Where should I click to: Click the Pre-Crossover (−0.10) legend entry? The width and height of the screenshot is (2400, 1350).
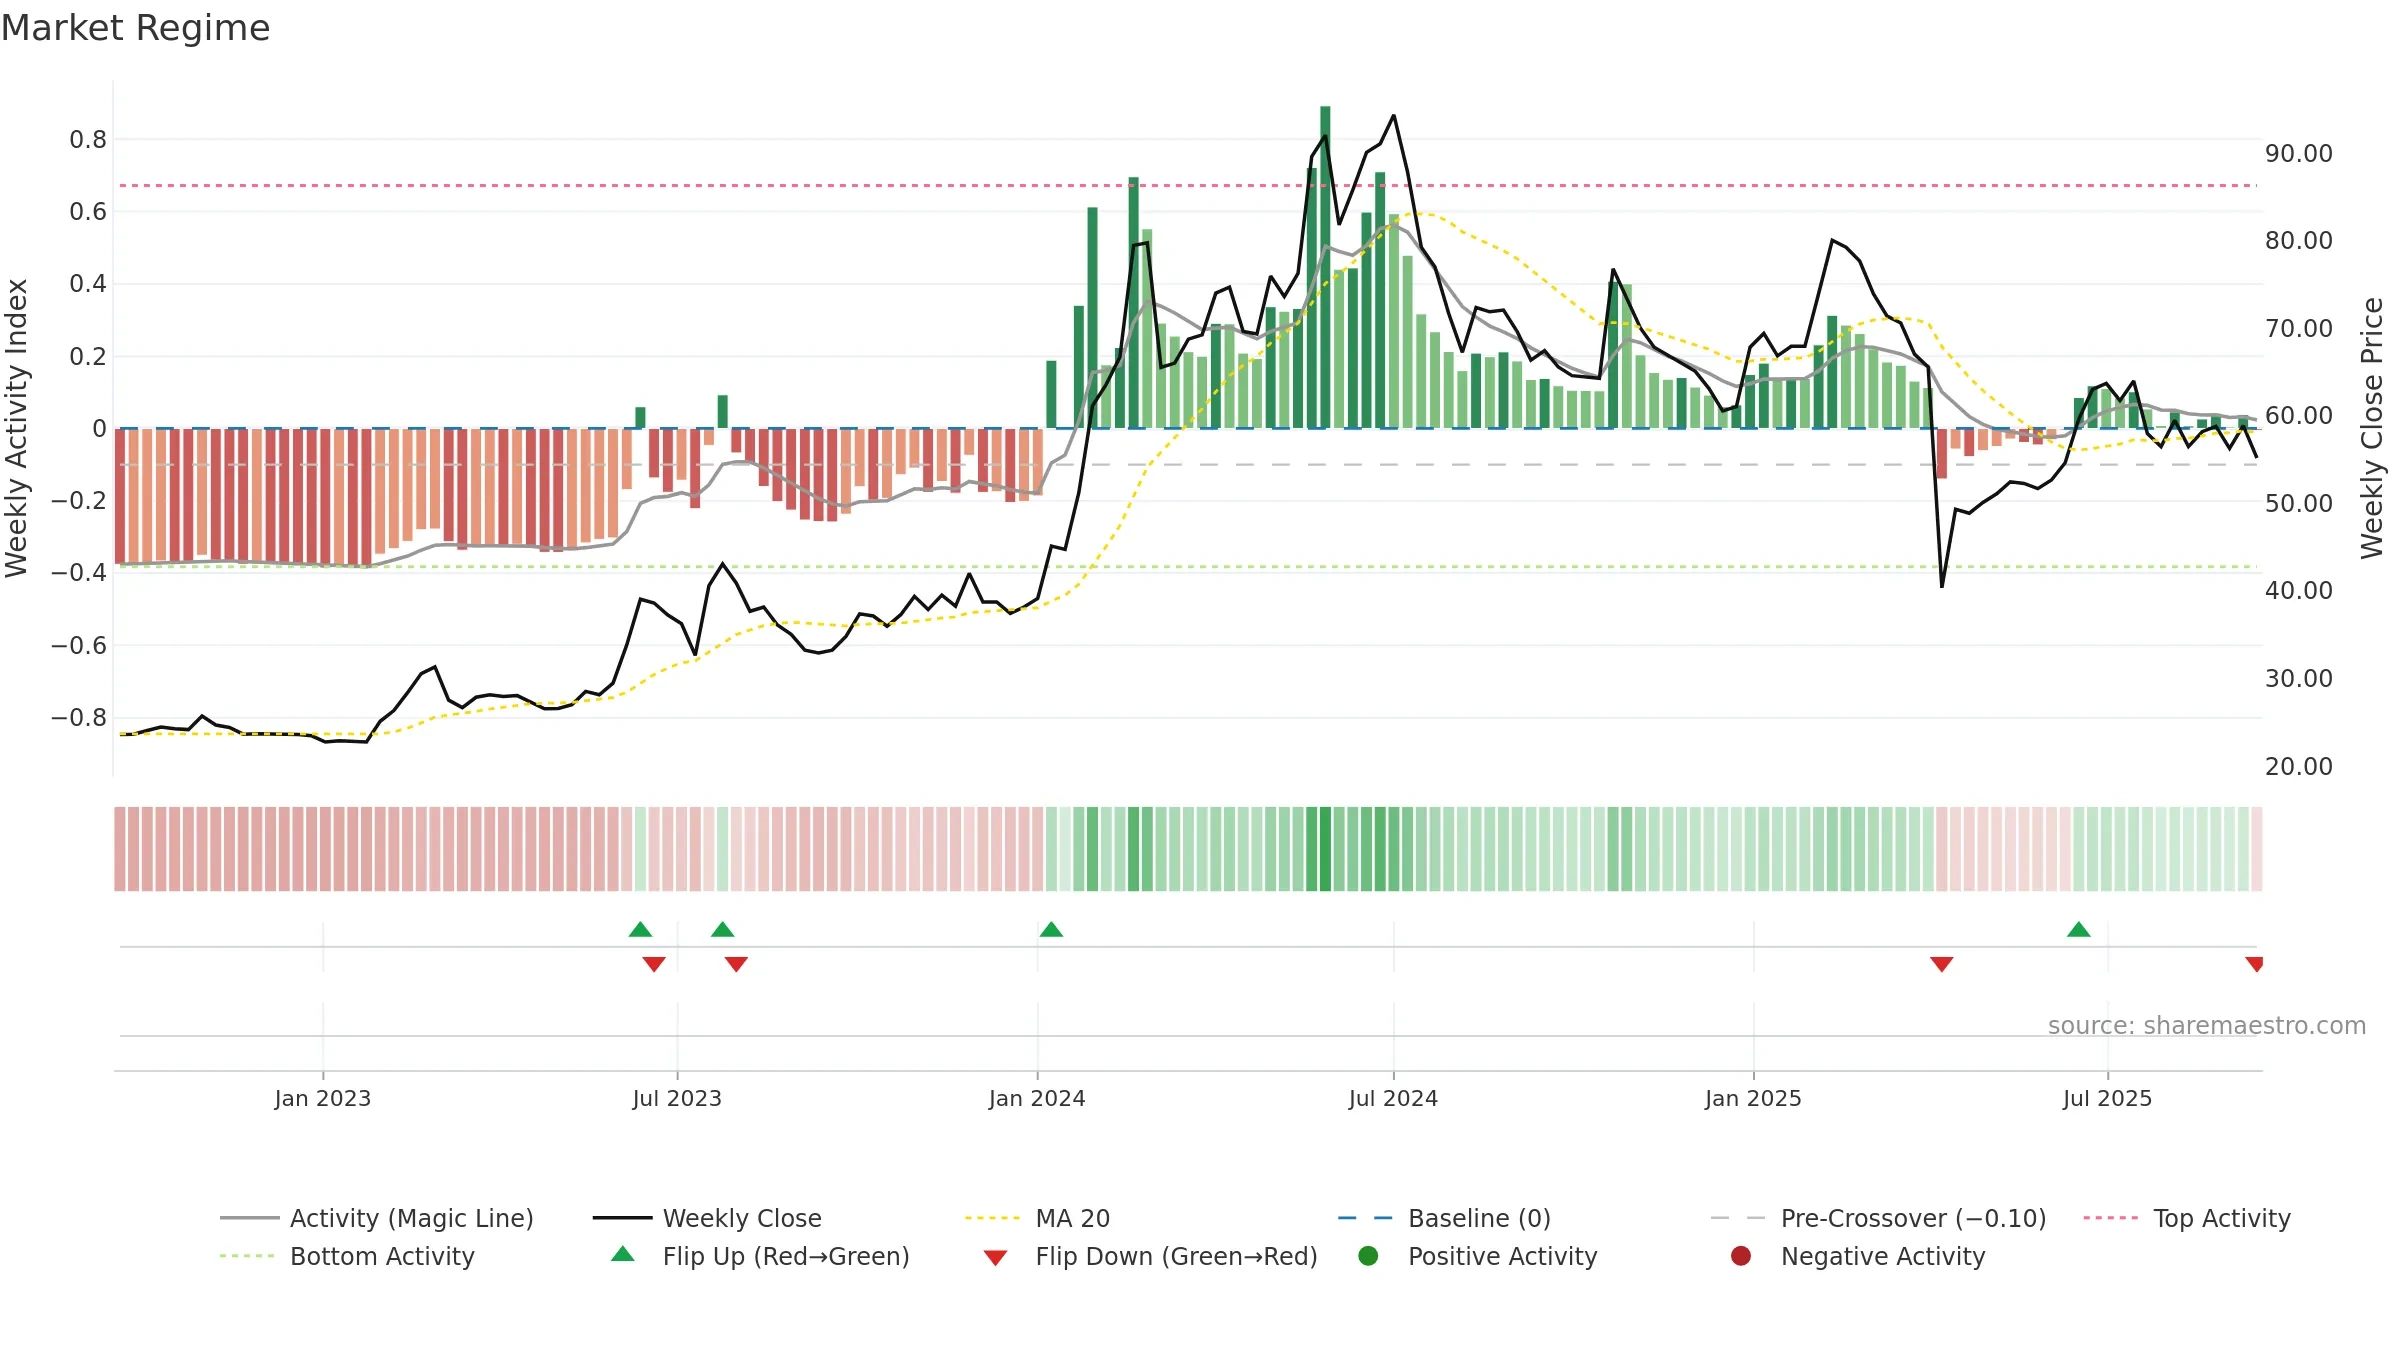[x=1879, y=1218]
